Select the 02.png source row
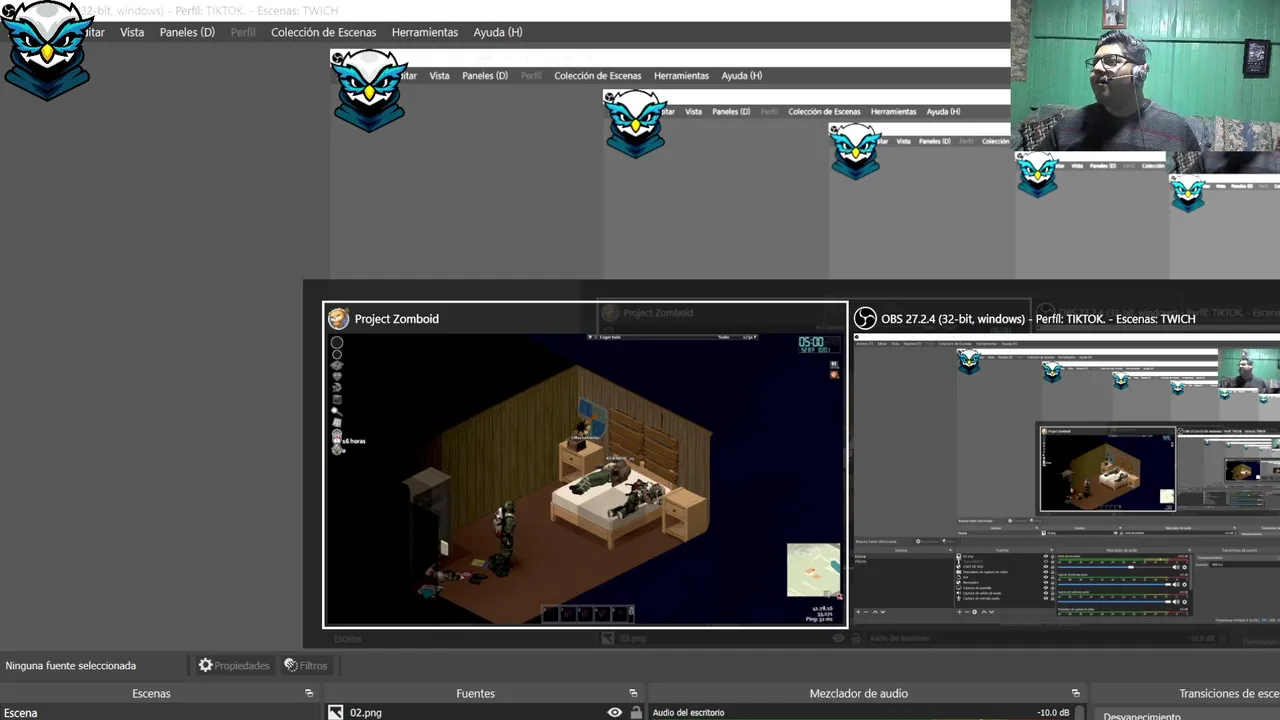 [484, 712]
